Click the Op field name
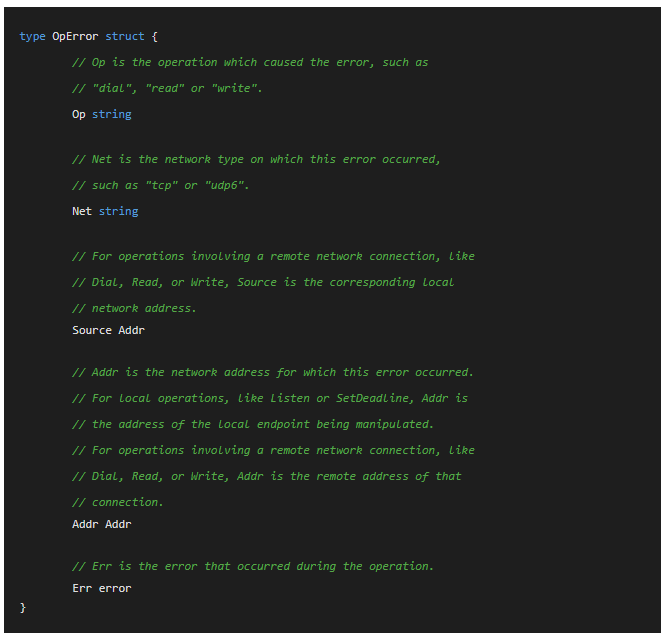This screenshot has width=668, height=638. point(79,114)
